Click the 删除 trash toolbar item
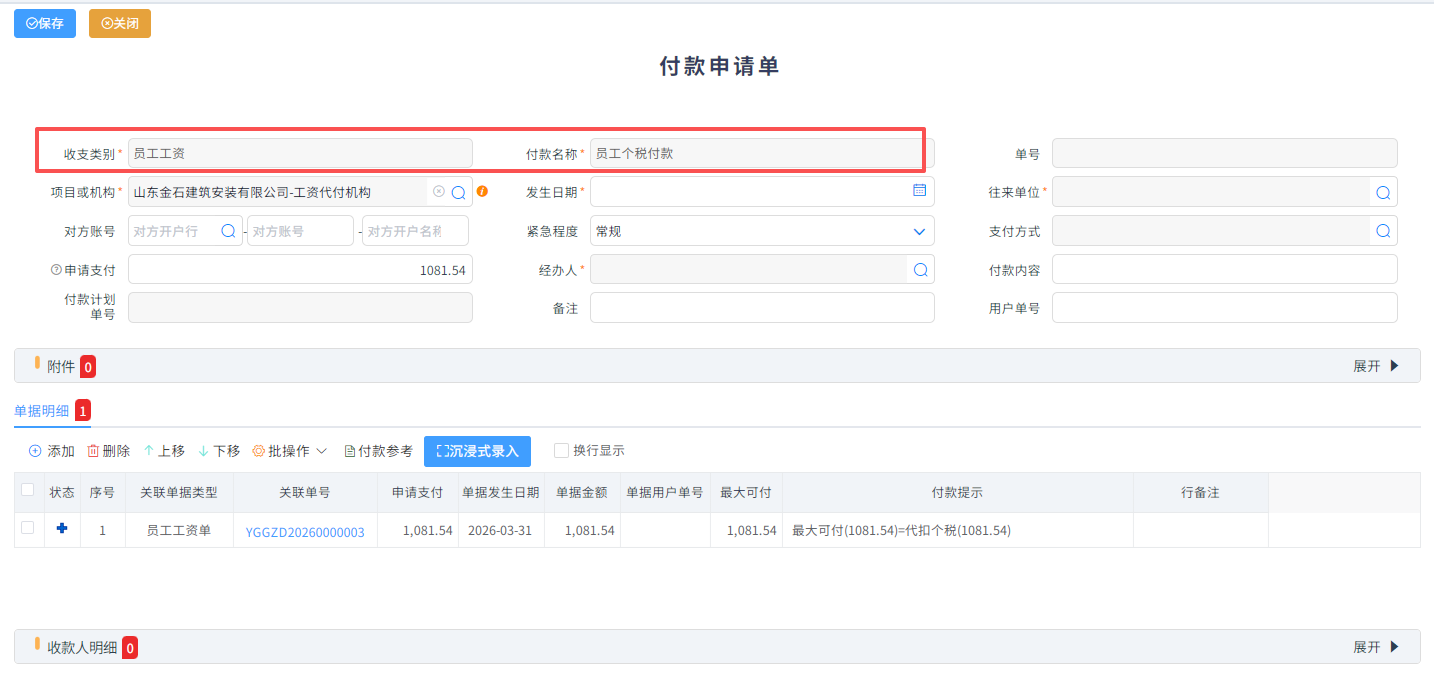The width and height of the screenshot is (1434, 693). [108, 451]
